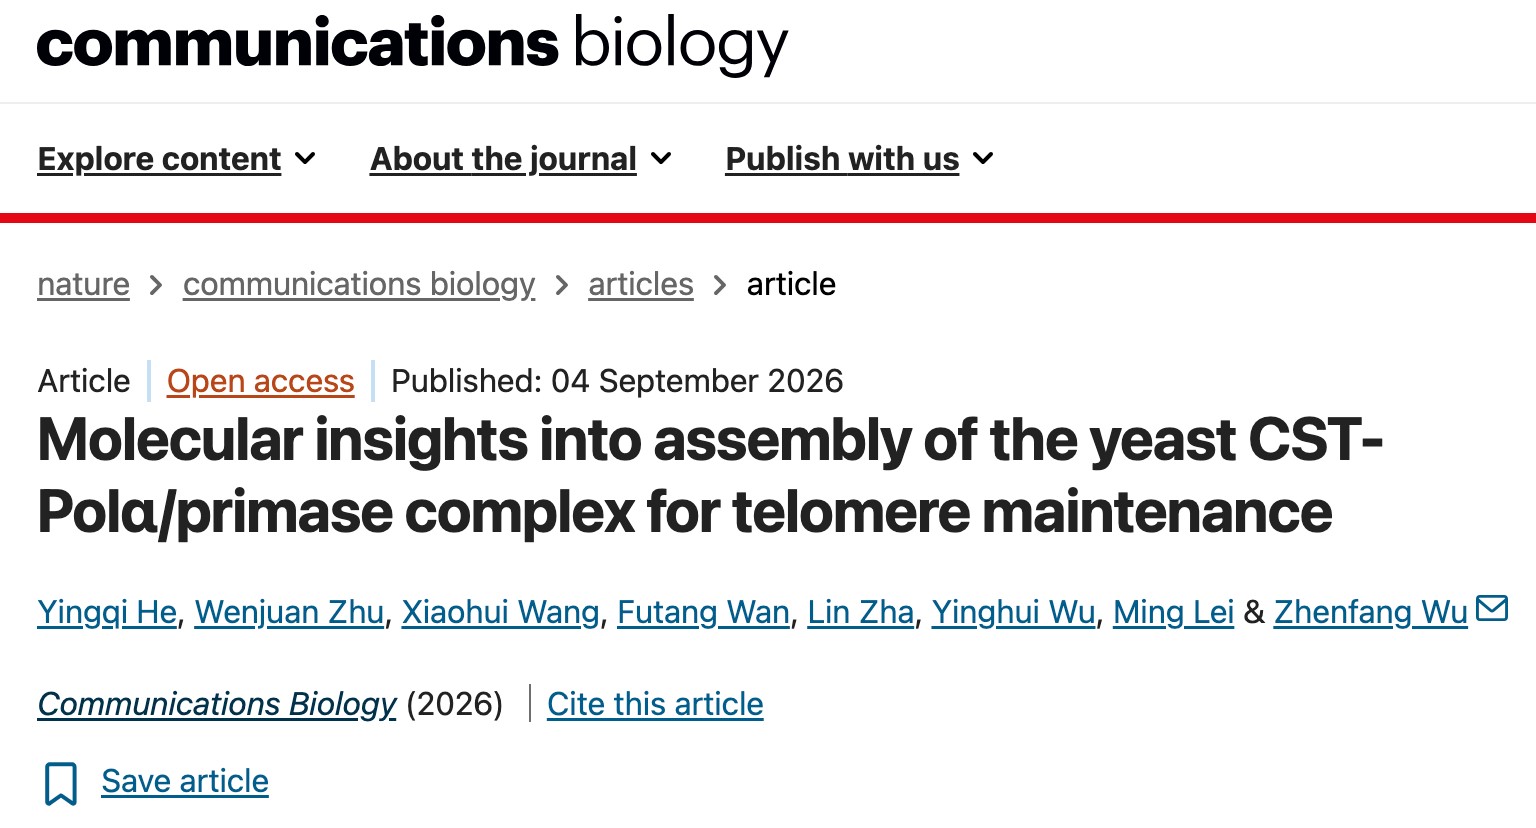Open the italic Communications Biology journal link
This screenshot has width=1536, height=828.
click(x=217, y=704)
